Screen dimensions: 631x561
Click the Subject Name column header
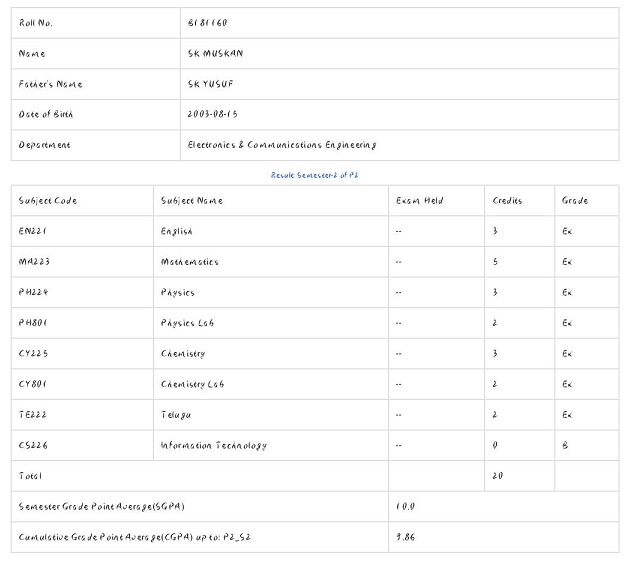[192, 201]
